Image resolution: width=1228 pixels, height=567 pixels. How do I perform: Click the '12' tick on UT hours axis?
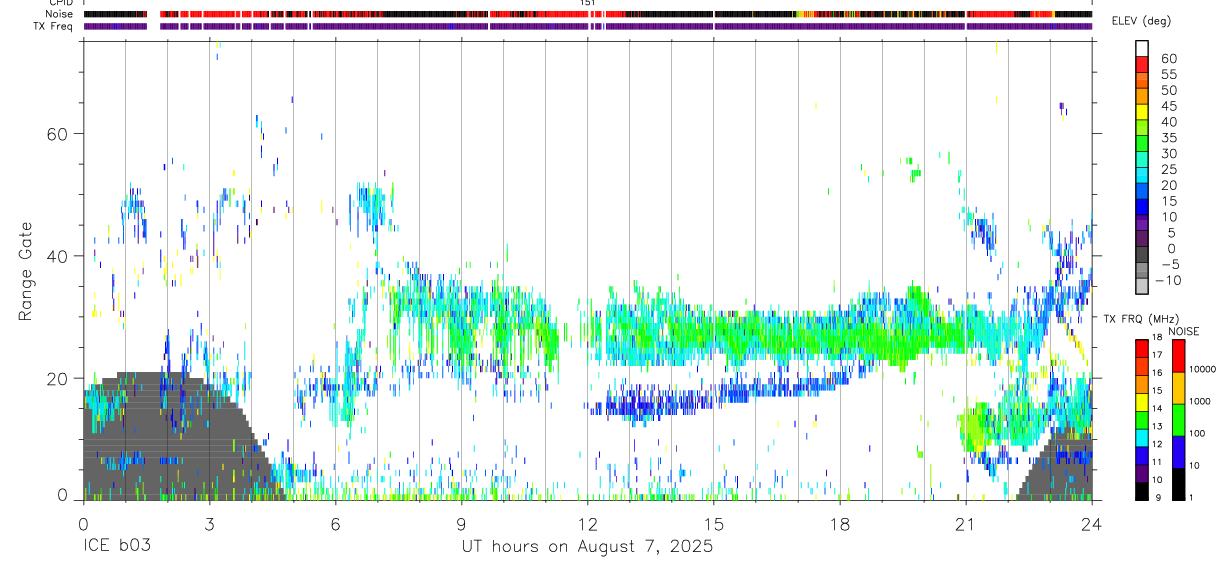(587, 524)
